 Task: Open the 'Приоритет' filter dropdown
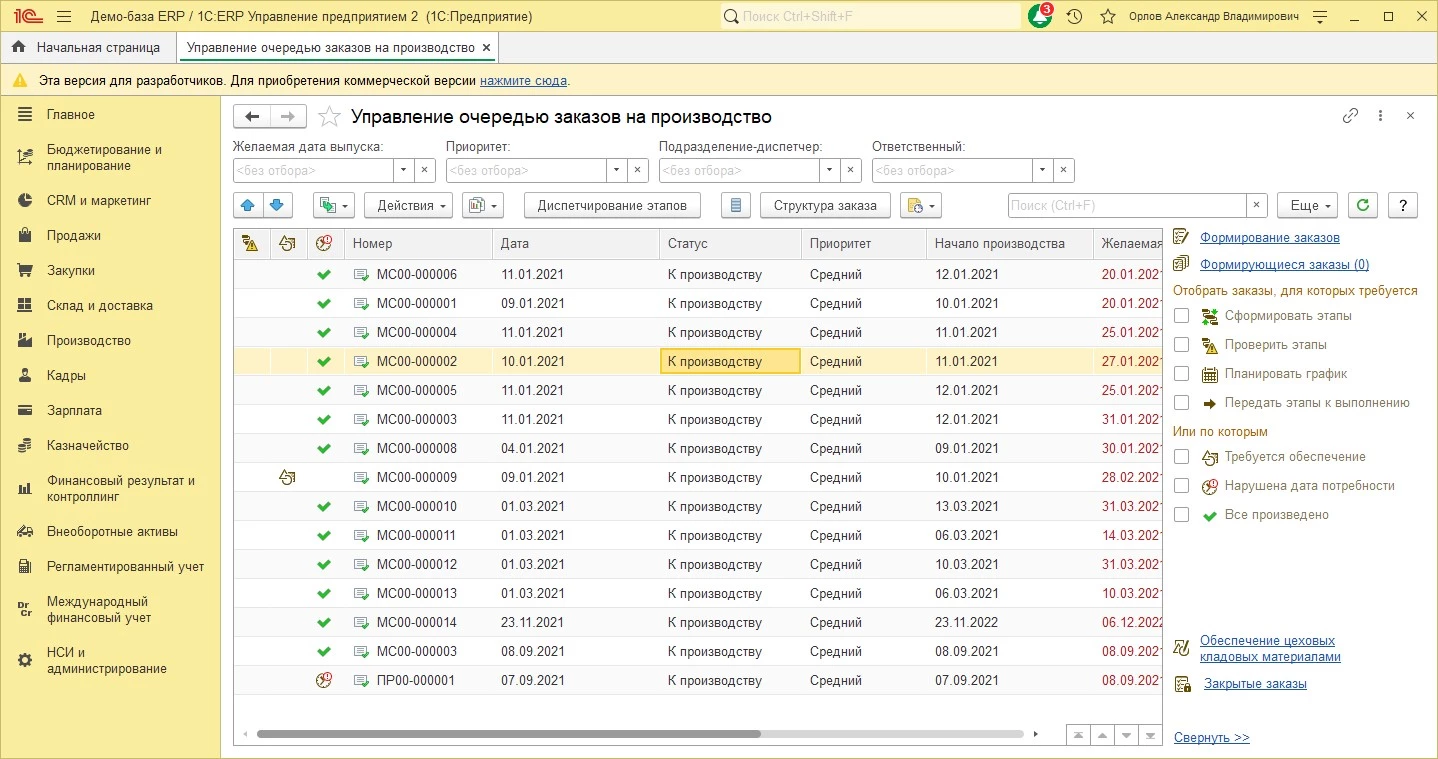[x=617, y=171]
